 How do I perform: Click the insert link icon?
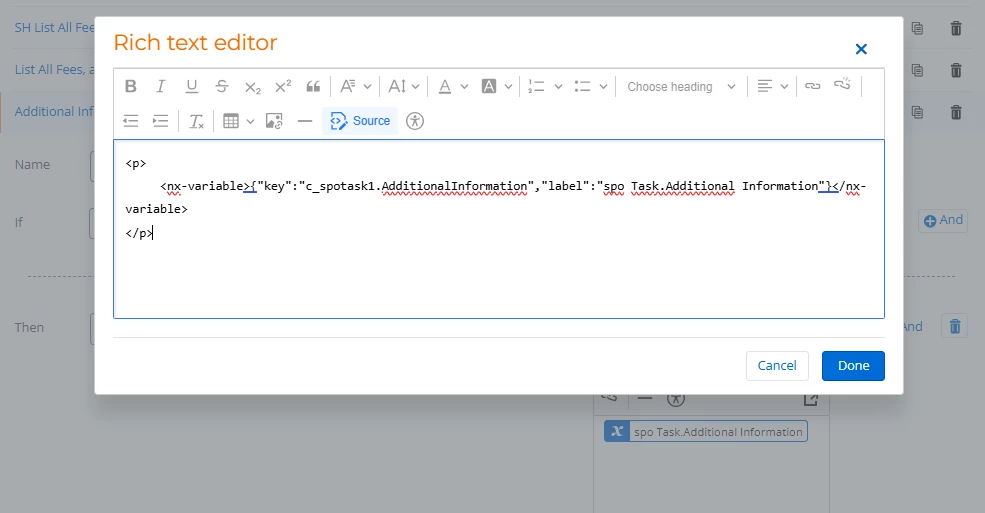tap(812, 87)
